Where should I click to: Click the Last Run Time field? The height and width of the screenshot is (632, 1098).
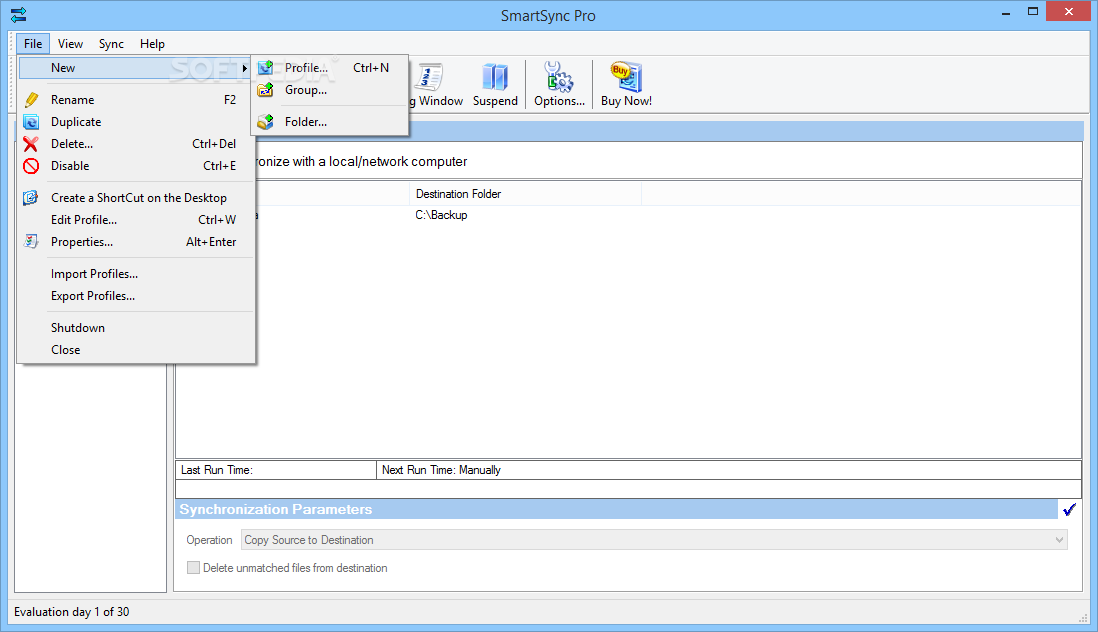[x=276, y=470]
